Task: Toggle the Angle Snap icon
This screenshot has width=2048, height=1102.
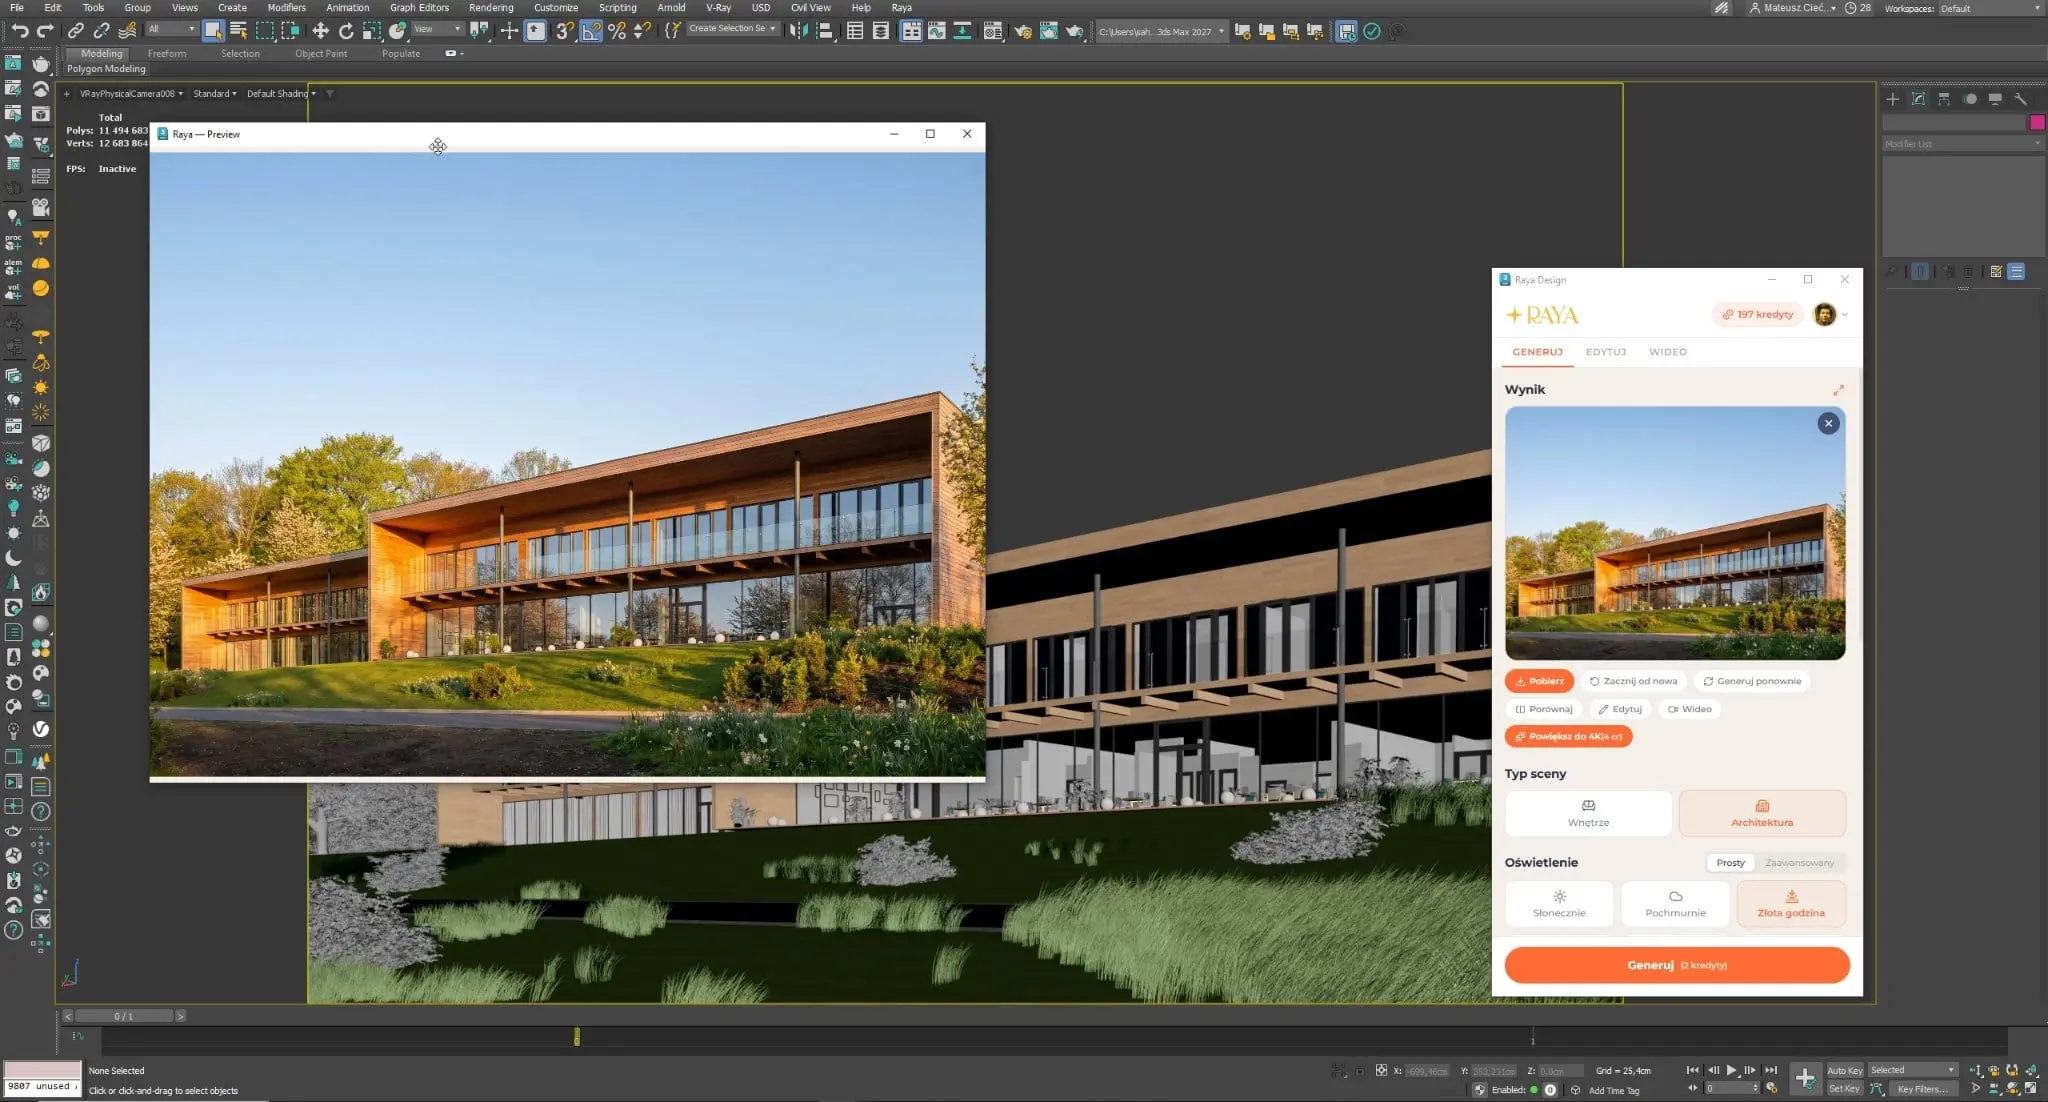Action: coord(592,31)
